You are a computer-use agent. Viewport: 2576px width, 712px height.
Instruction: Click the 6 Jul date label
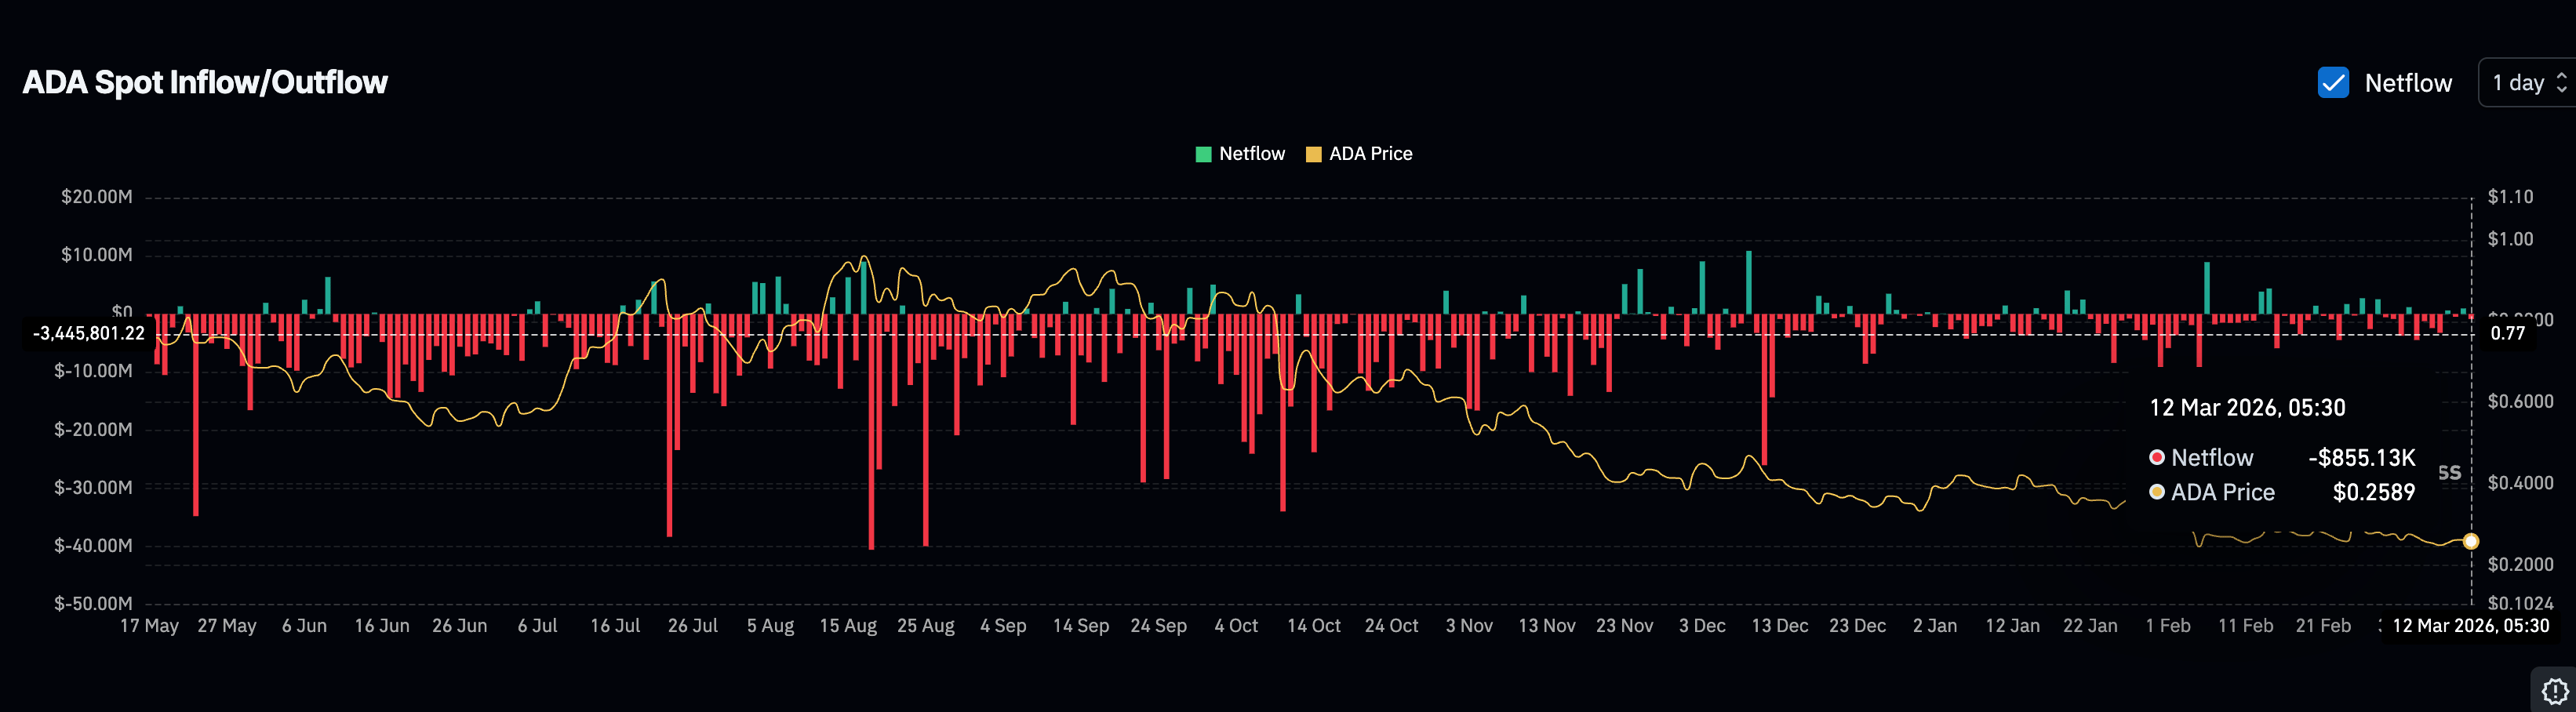pos(538,626)
